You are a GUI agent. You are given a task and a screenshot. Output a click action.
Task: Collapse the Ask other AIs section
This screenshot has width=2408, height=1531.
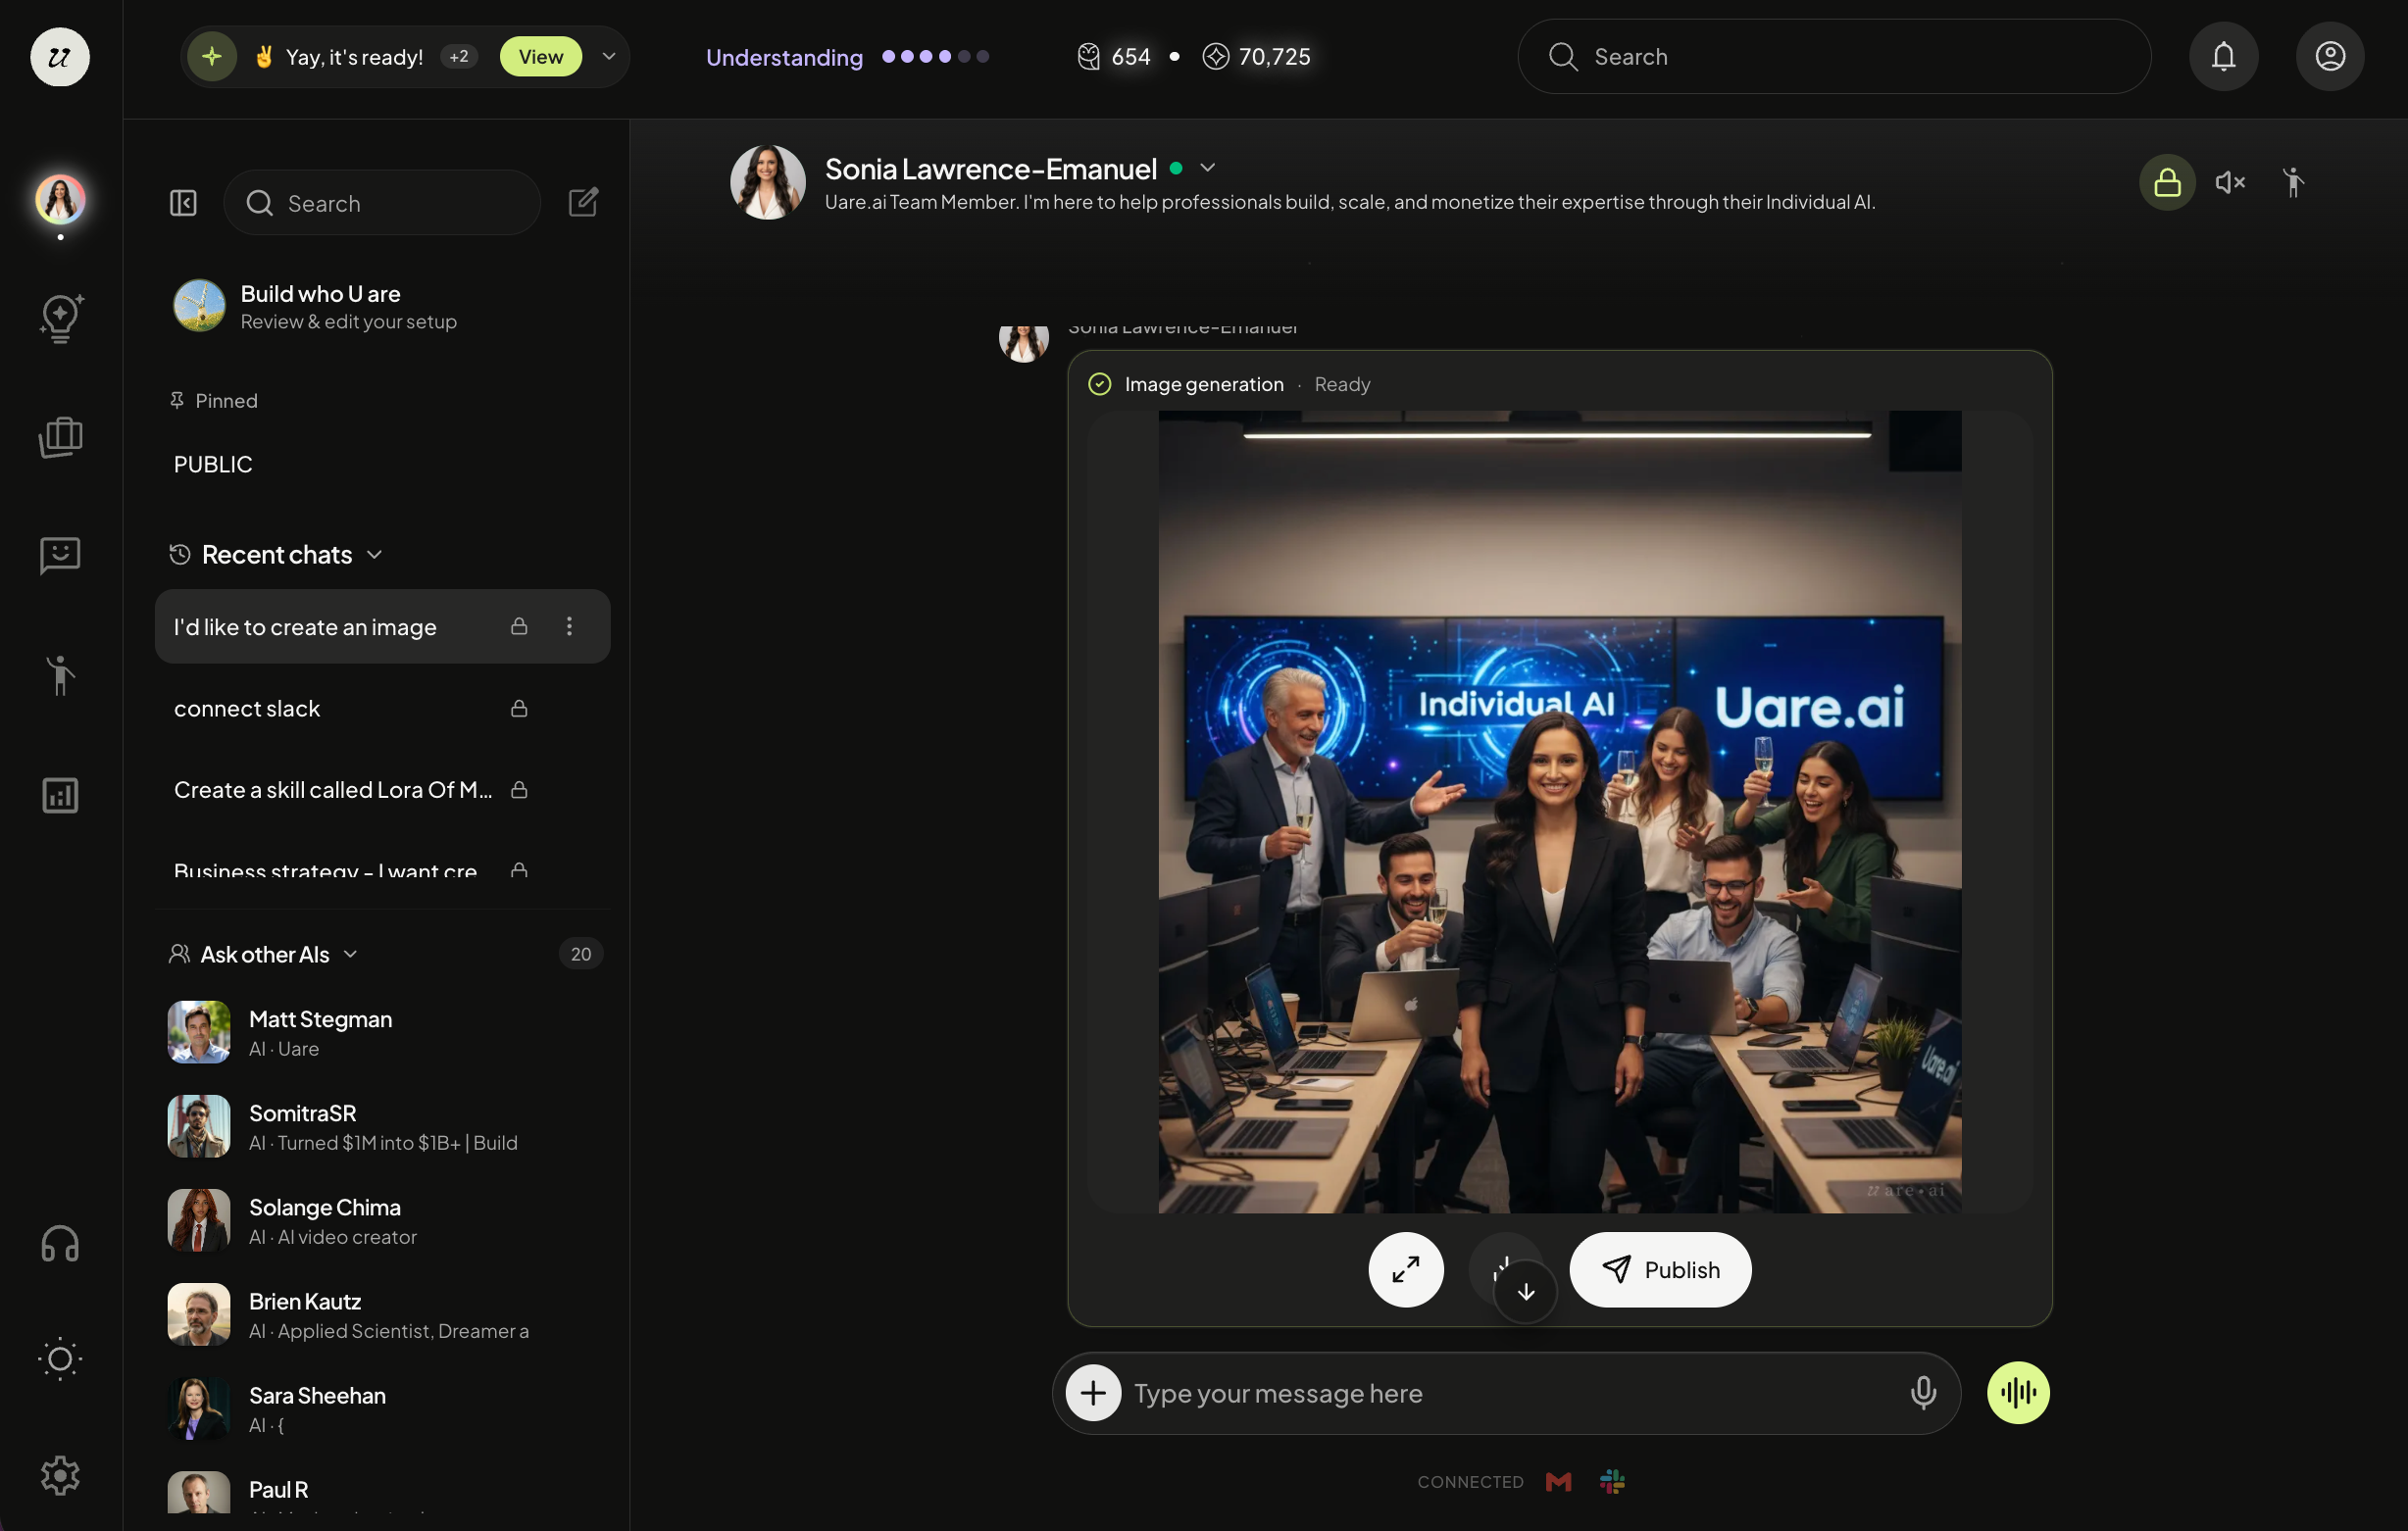(x=350, y=954)
